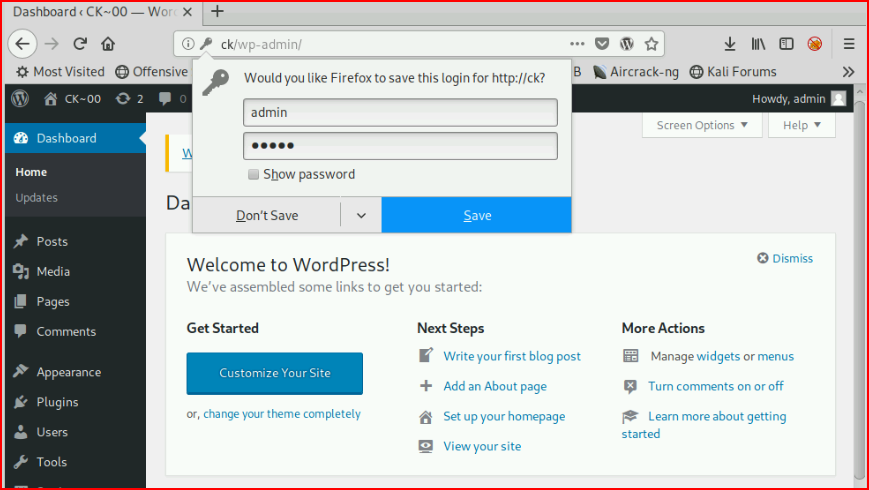The width and height of the screenshot is (869, 490).
Task: Open Updates submenu item
Action: (37, 197)
